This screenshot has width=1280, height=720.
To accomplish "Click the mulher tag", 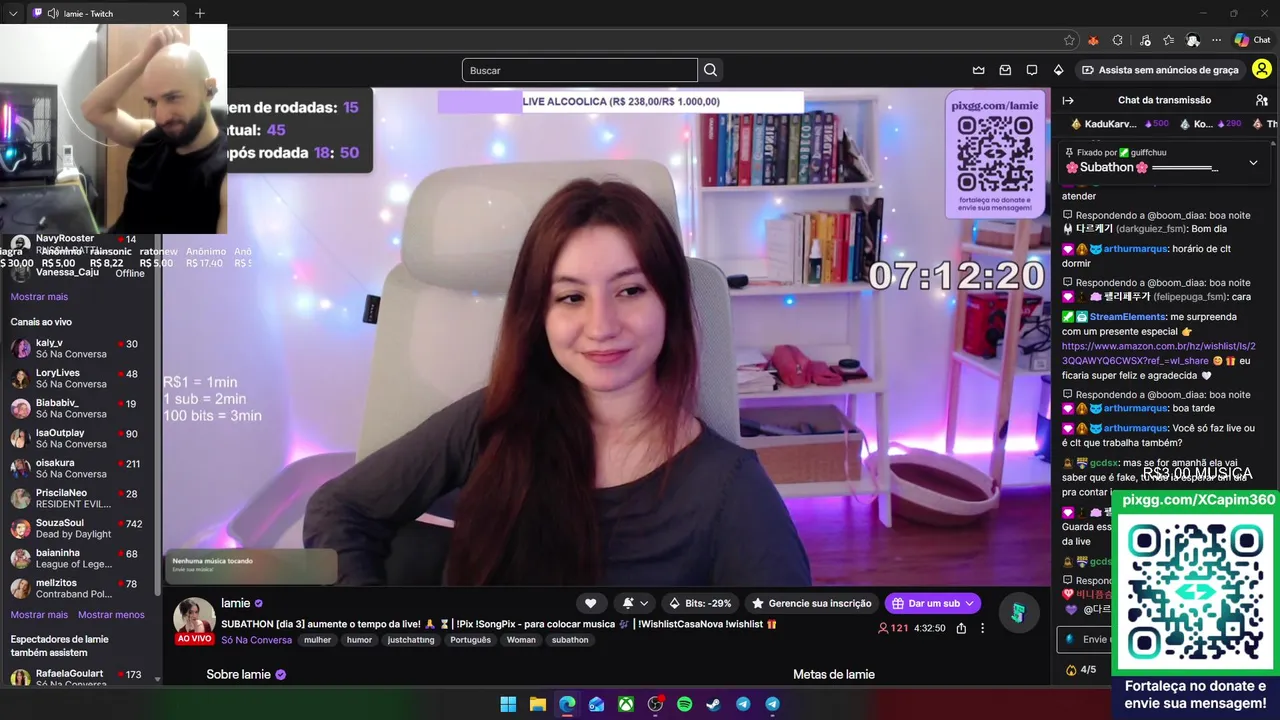I will (x=317, y=640).
